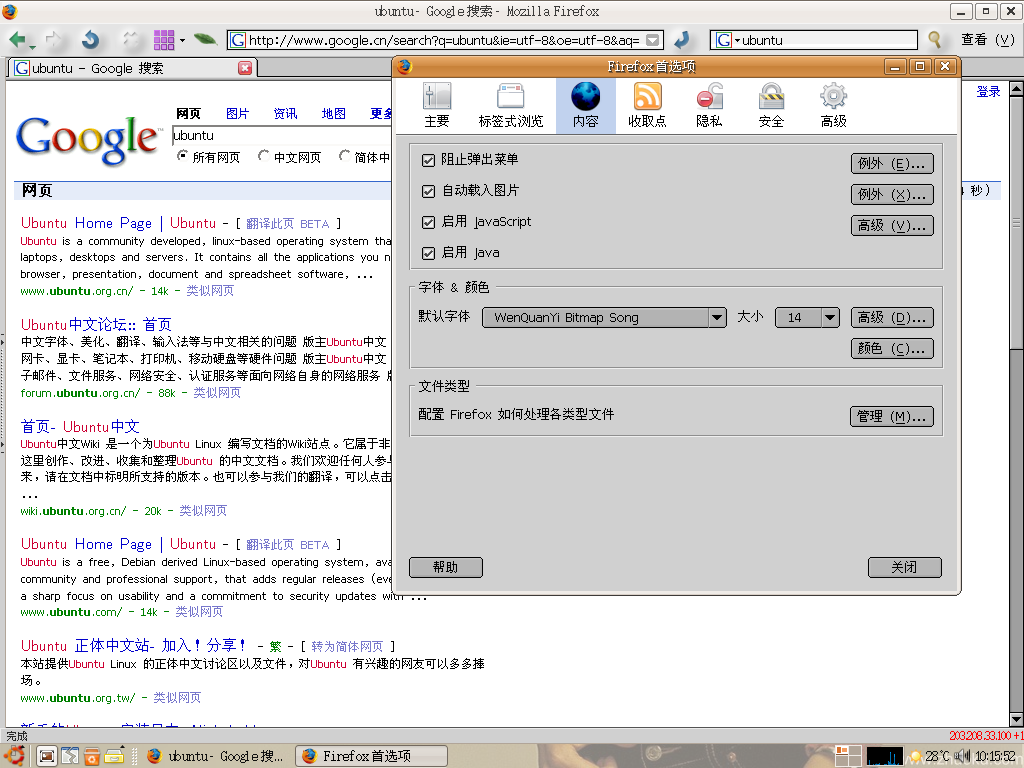The height and width of the screenshot is (768, 1024).
Task: Open the 安全 security preferences tab
Action: coord(771,105)
